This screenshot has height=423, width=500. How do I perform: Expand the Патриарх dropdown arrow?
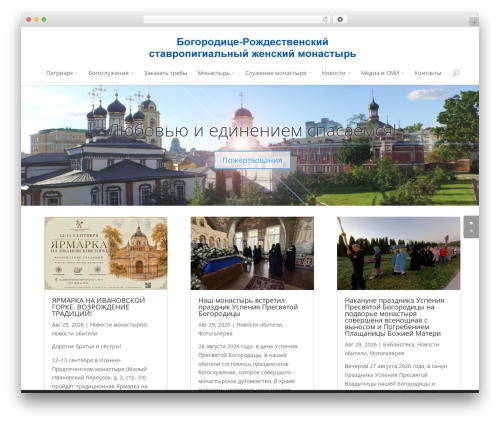[77, 73]
